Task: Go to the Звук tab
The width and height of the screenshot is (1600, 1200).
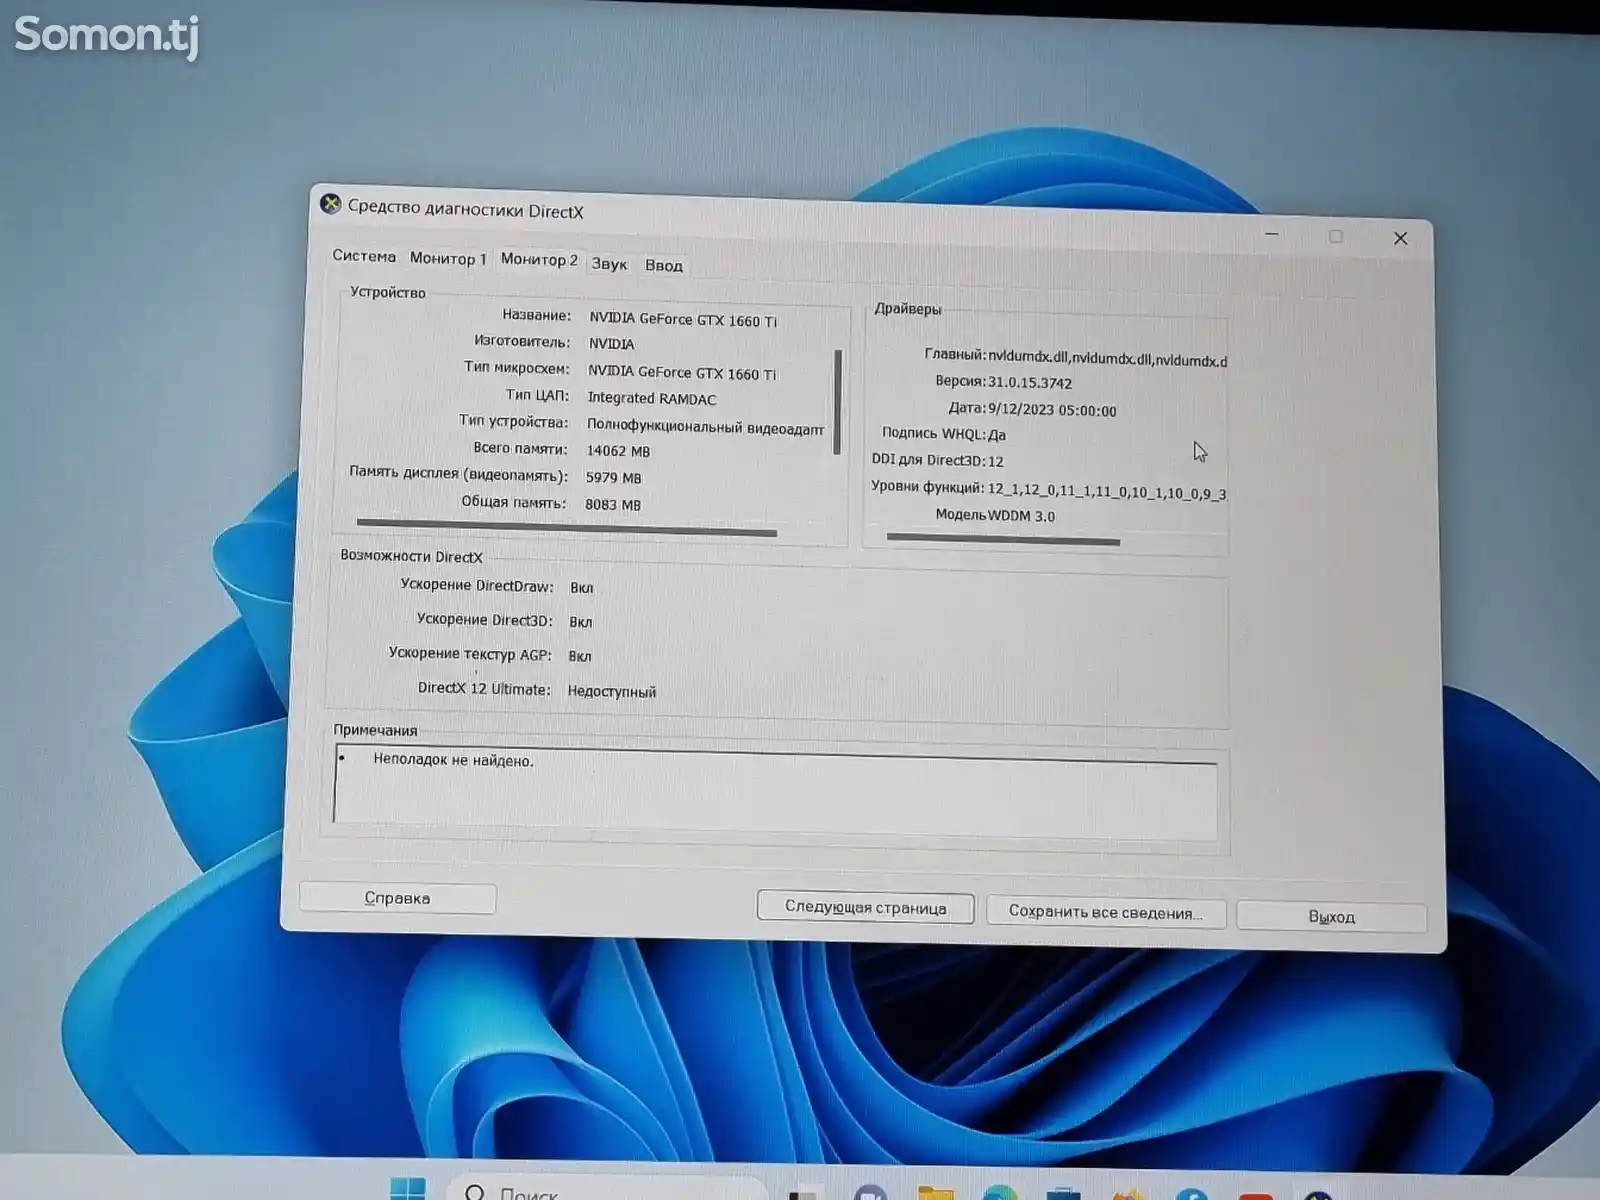Action: click(x=609, y=264)
